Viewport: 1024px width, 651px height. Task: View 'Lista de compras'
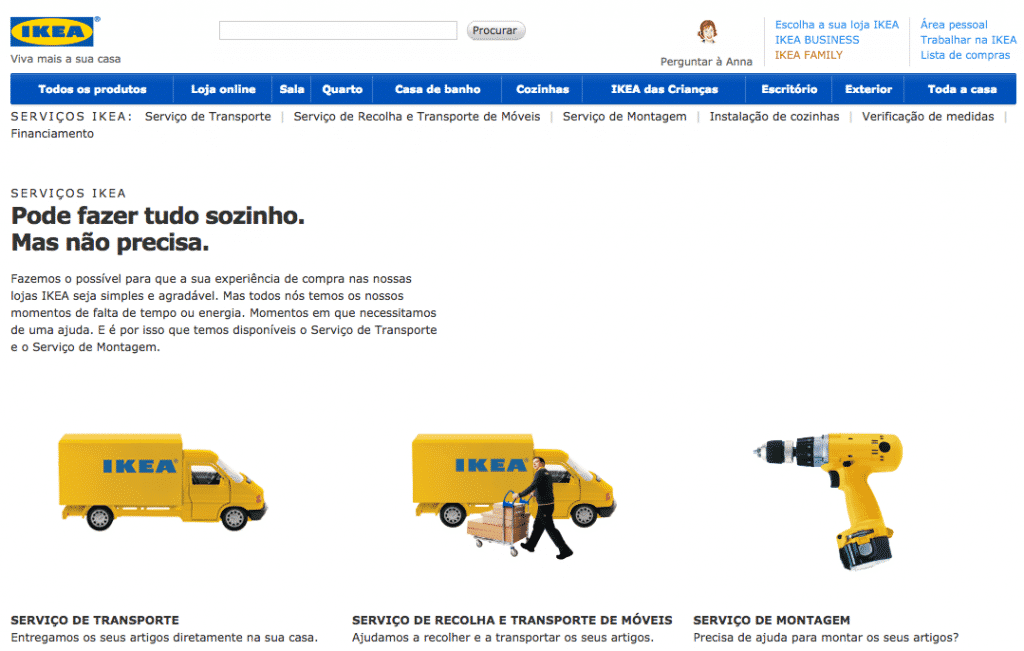[964, 55]
